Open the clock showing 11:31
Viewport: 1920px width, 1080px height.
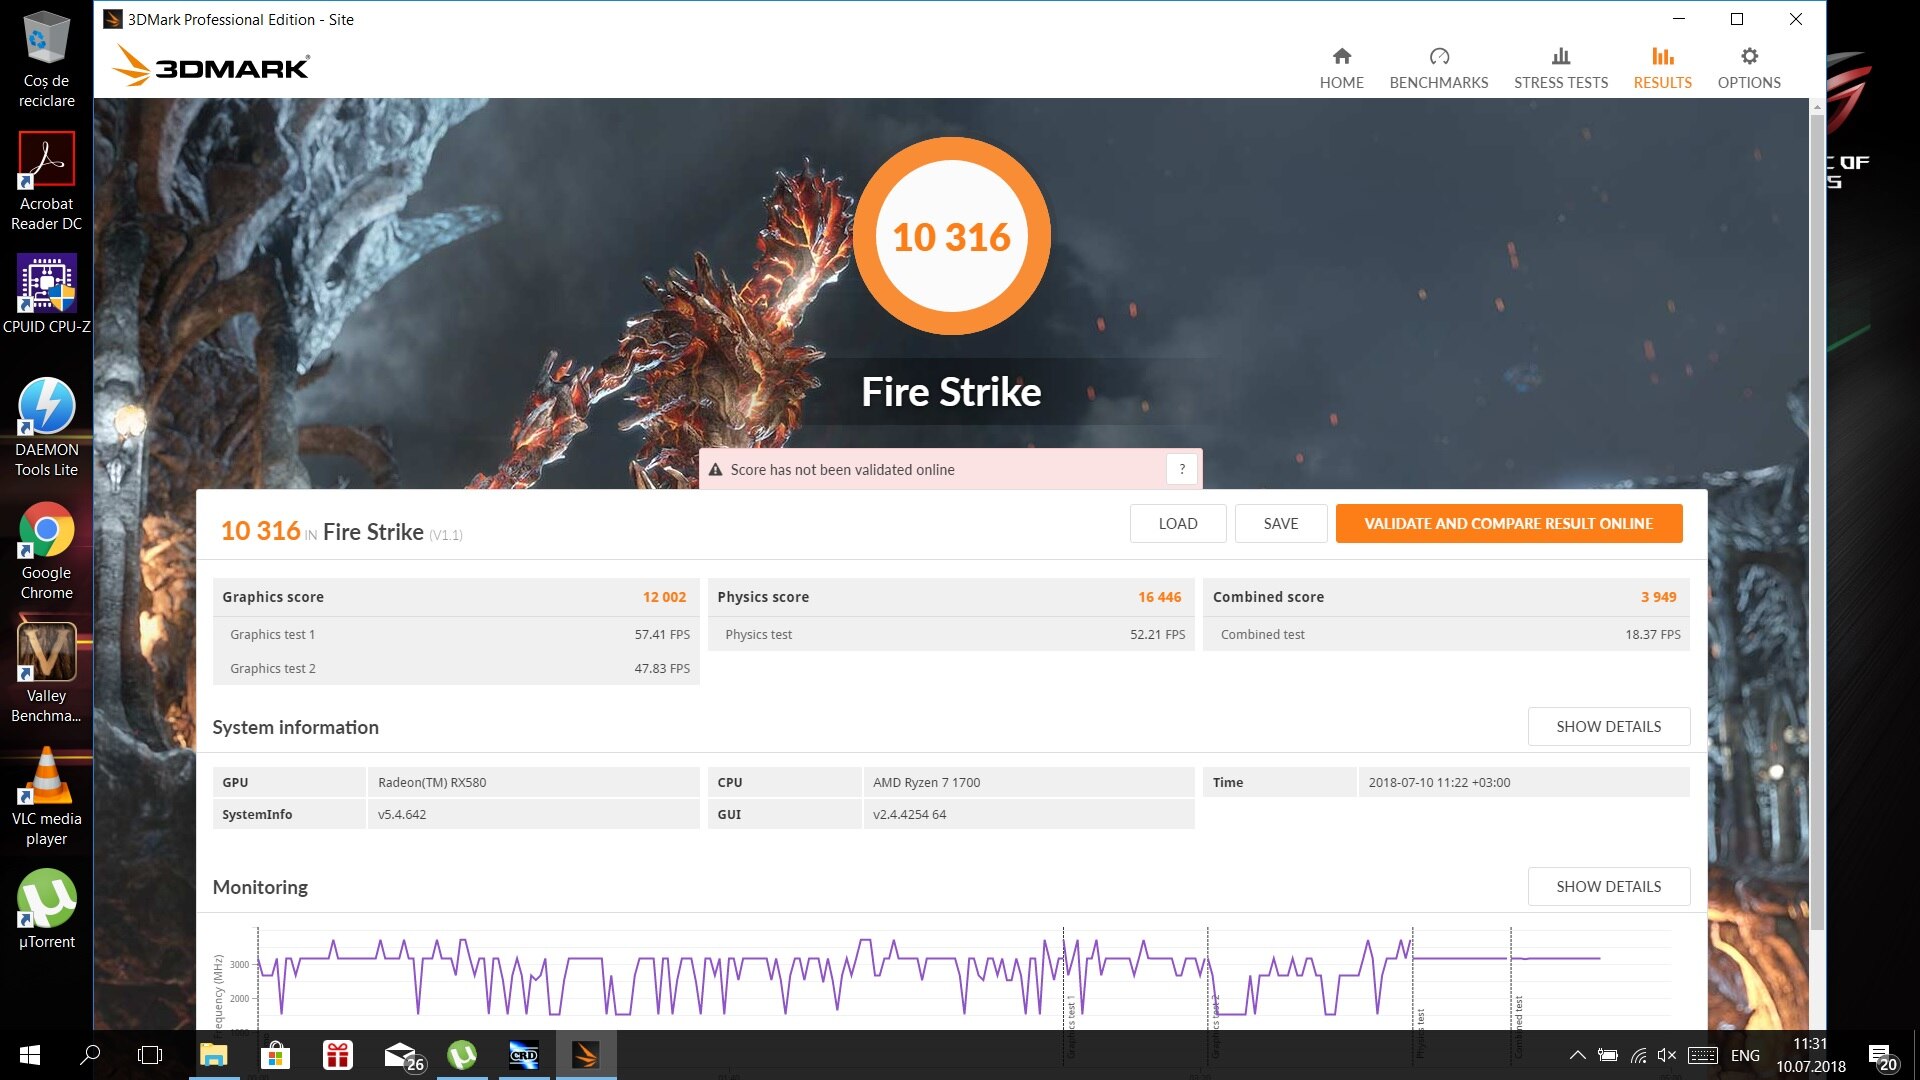coord(1810,1055)
